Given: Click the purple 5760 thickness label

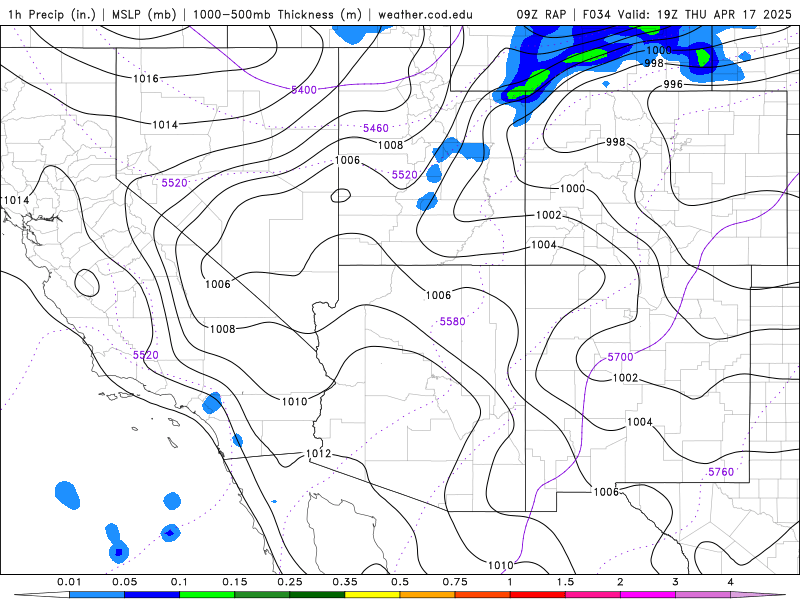Looking at the screenshot, I should (721, 472).
